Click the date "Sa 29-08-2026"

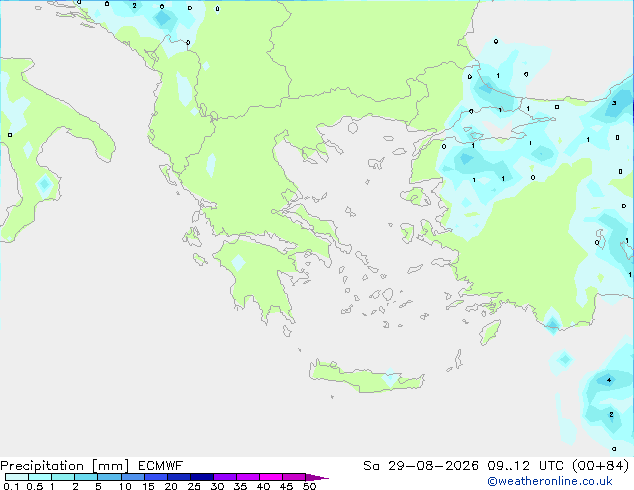coord(421,466)
